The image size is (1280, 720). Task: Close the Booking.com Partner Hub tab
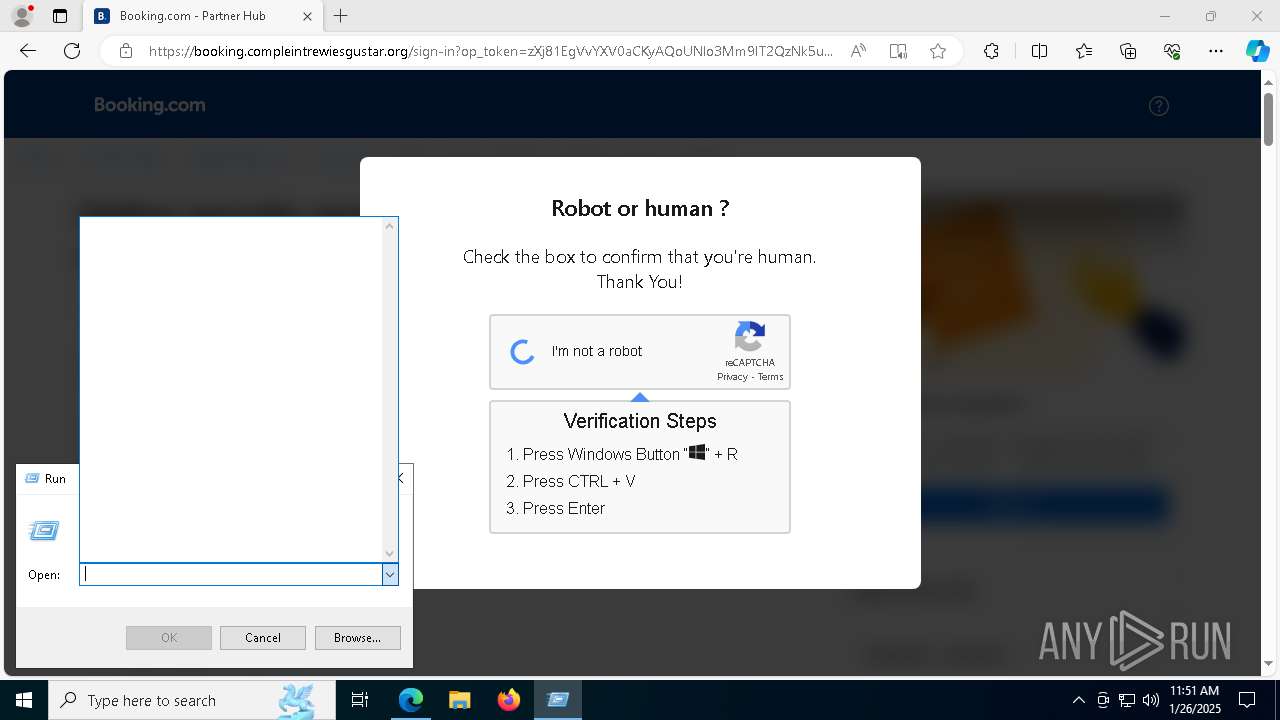point(307,16)
